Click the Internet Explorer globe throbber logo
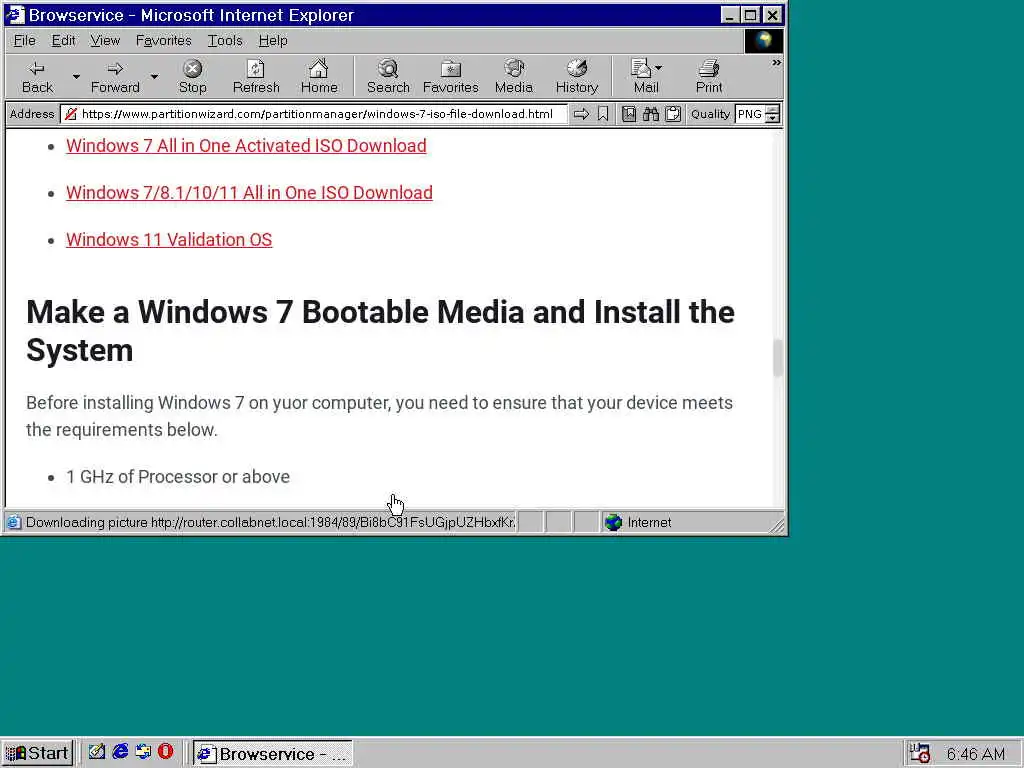Viewport: 1024px width, 768px height. [763, 40]
